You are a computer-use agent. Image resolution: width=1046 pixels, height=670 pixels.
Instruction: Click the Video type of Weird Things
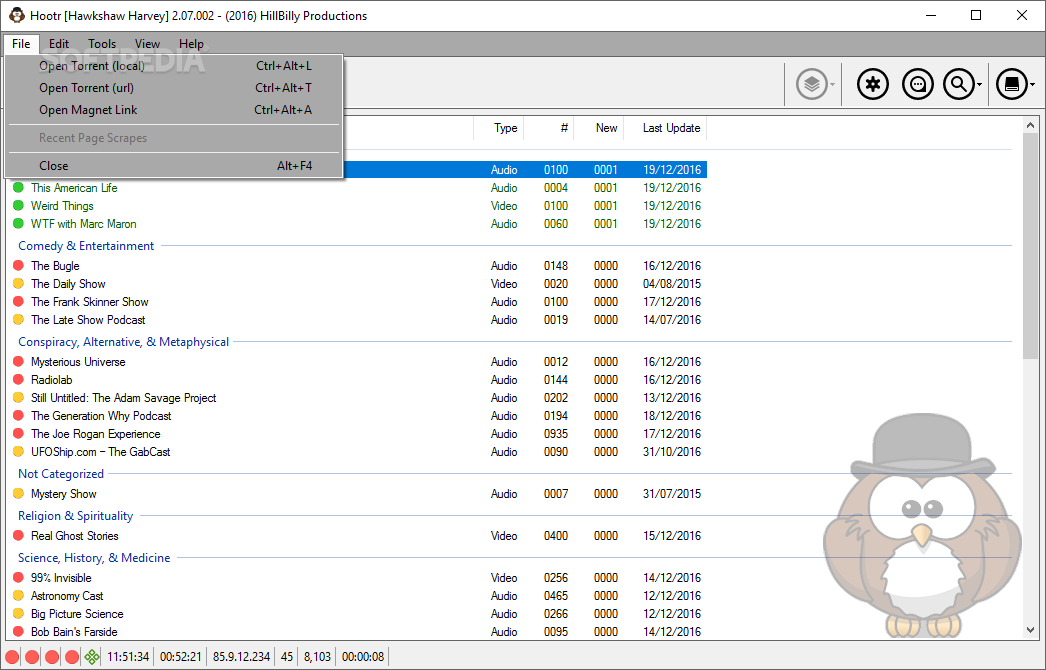click(504, 206)
